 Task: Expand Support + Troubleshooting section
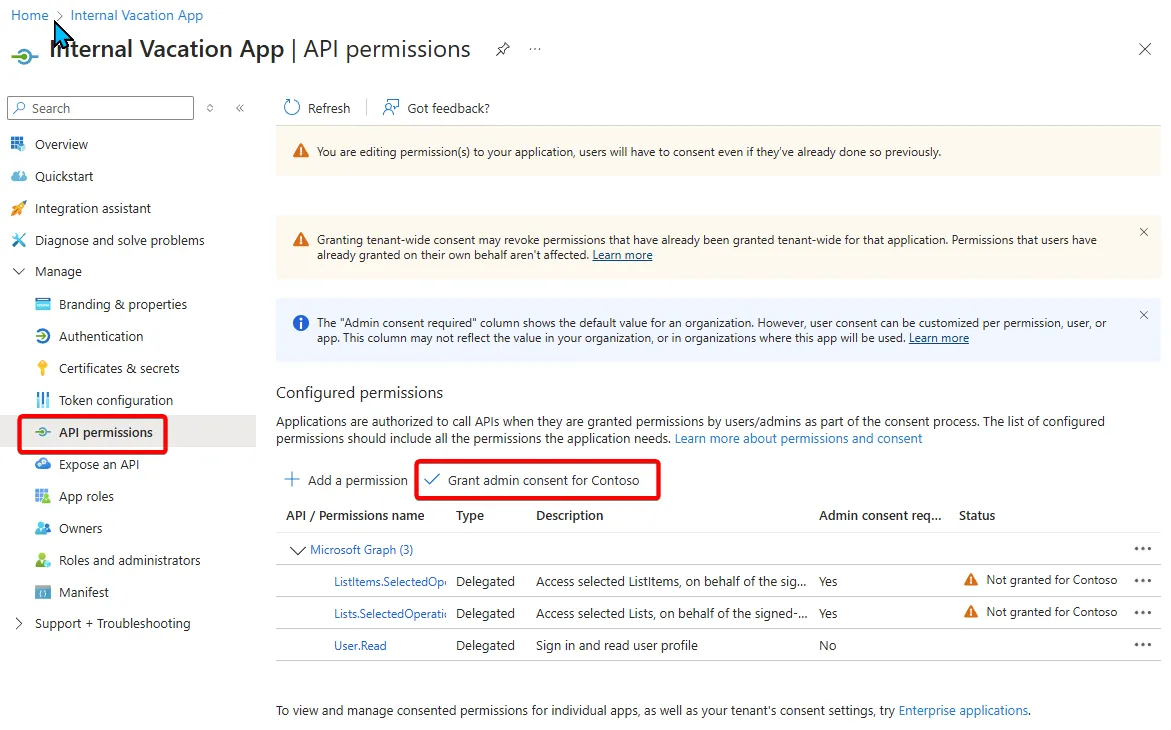pyautogui.click(x=19, y=623)
